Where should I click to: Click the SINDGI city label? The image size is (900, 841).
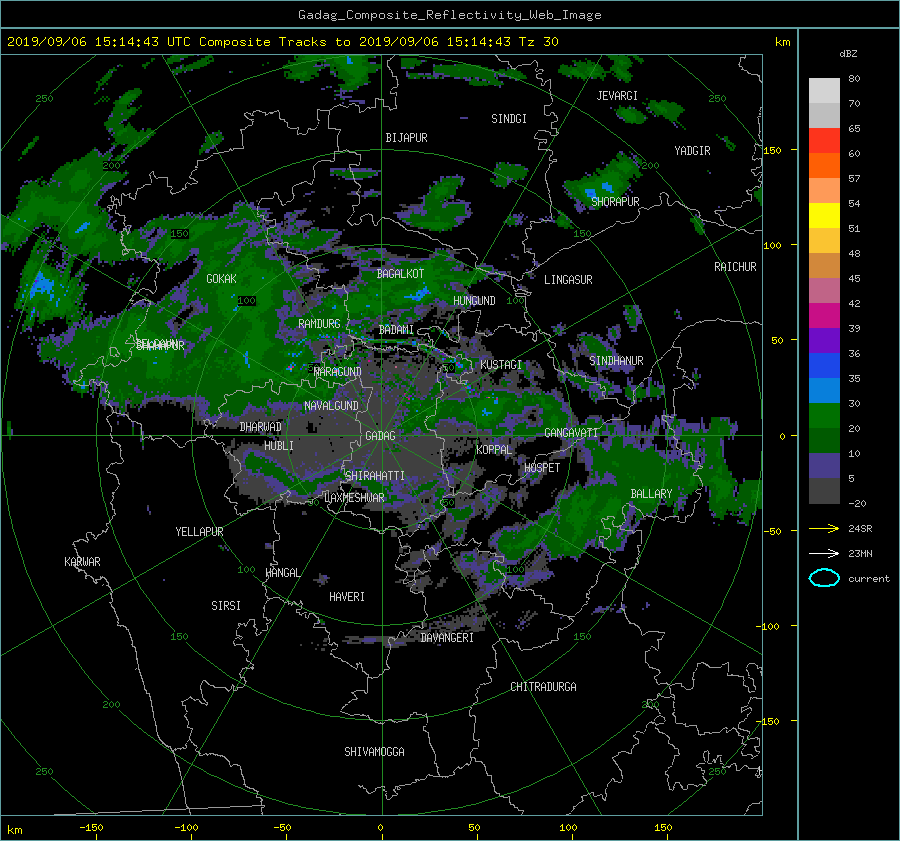(x=509, y=119)
